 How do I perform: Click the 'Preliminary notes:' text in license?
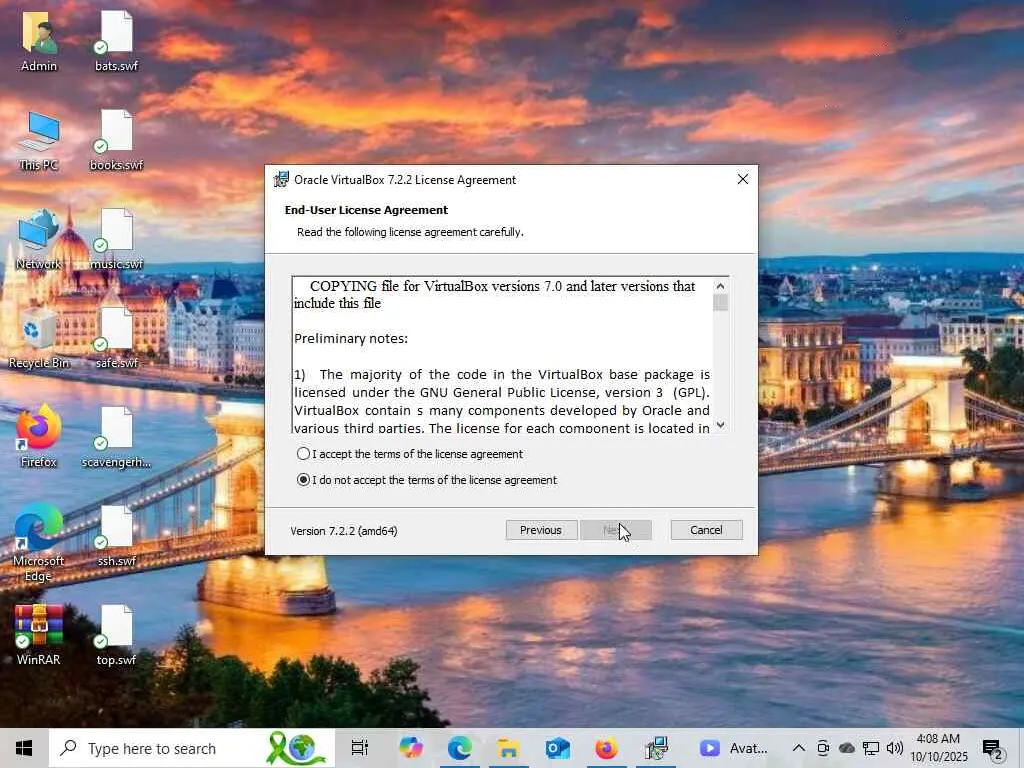click(x=351, y=338)
